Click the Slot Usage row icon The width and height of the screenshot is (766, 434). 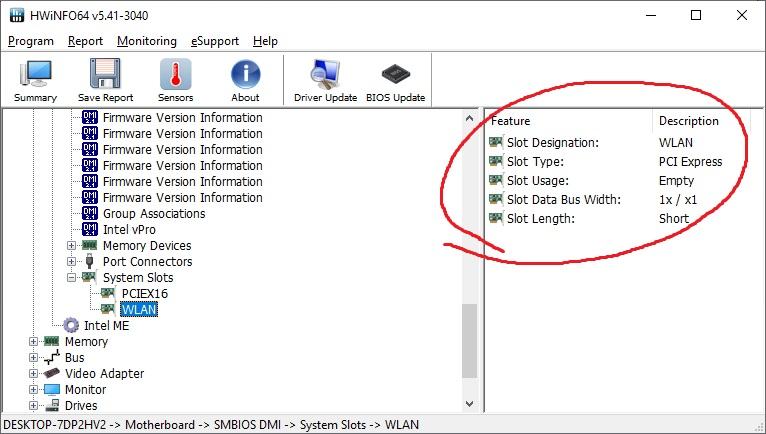click(496, 180)
